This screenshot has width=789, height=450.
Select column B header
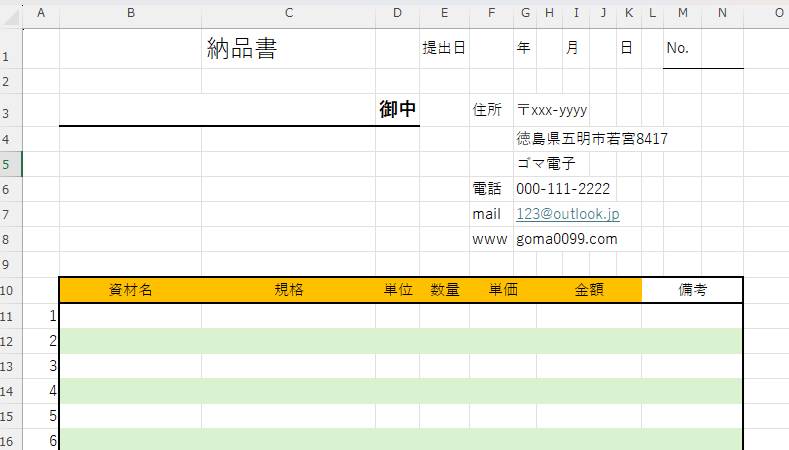(x=130, y=13)
